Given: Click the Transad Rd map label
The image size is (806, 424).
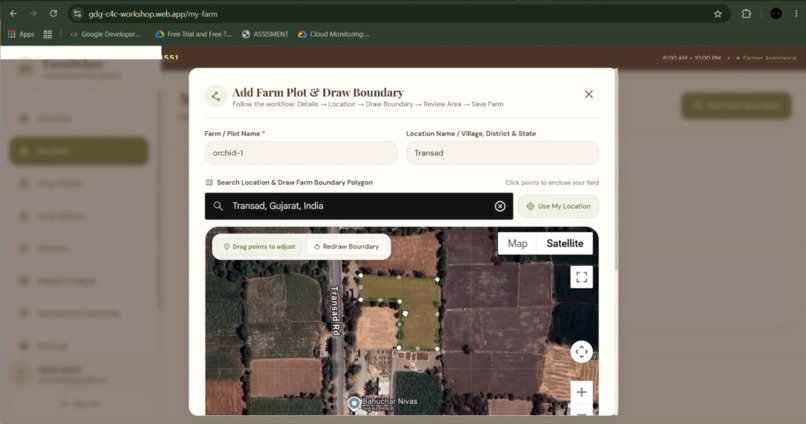Looking at the screenshot, I should [335, 311].
